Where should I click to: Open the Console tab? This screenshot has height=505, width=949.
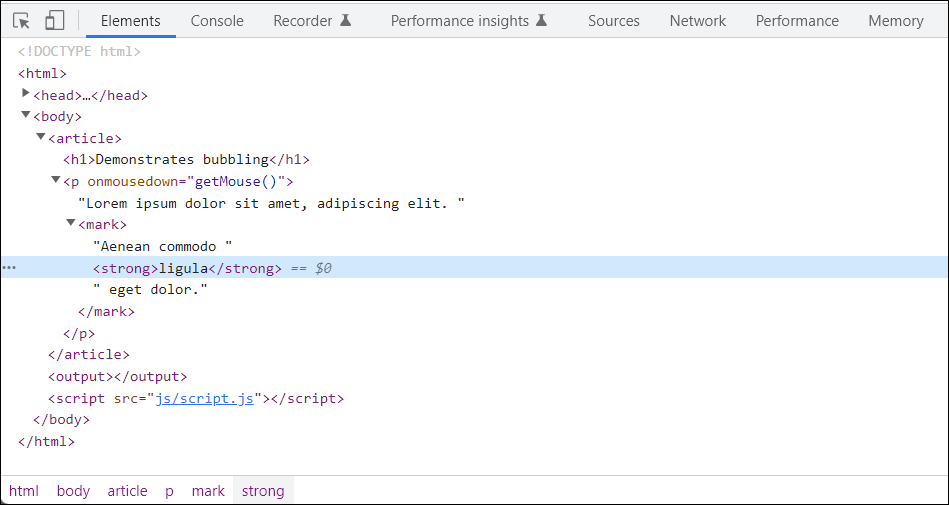[217, 21]
